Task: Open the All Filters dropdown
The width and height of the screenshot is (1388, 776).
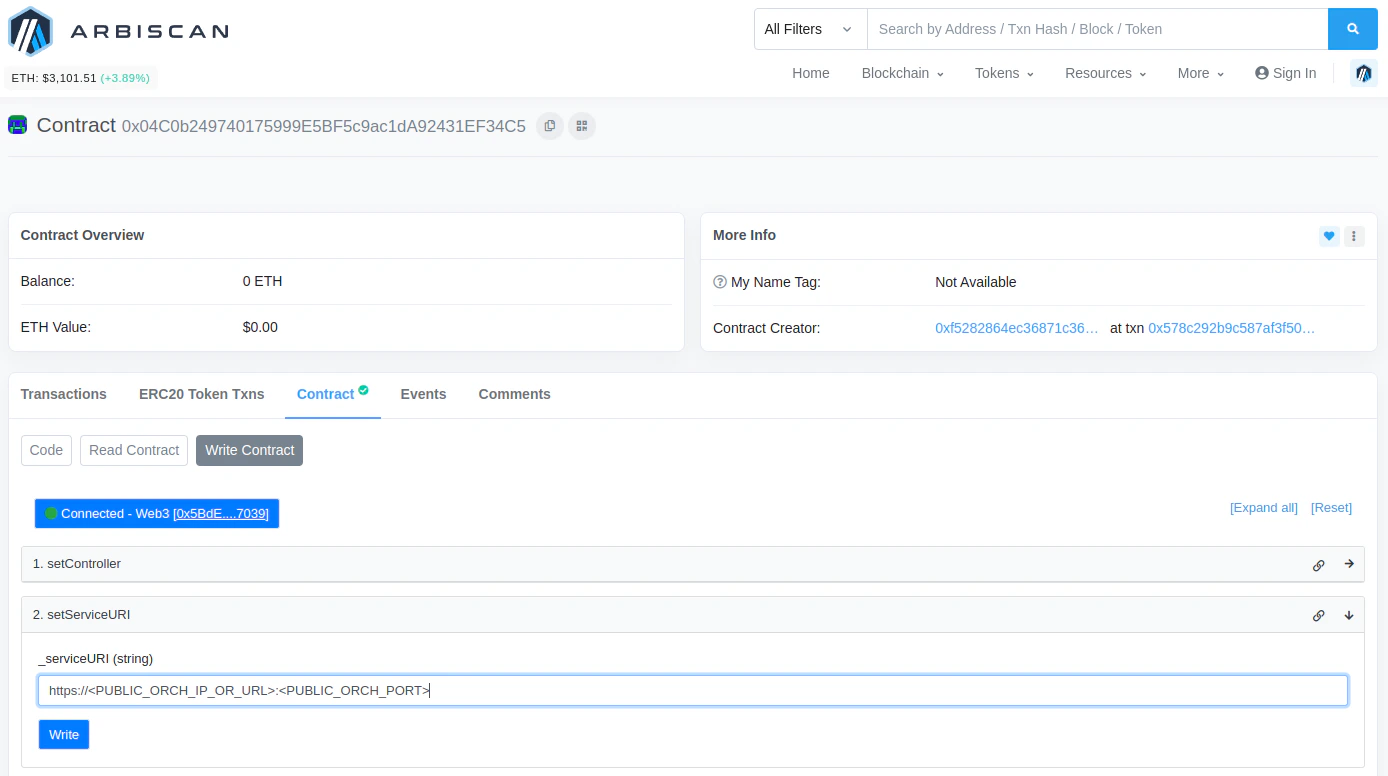Action: (x=810, y=29)
